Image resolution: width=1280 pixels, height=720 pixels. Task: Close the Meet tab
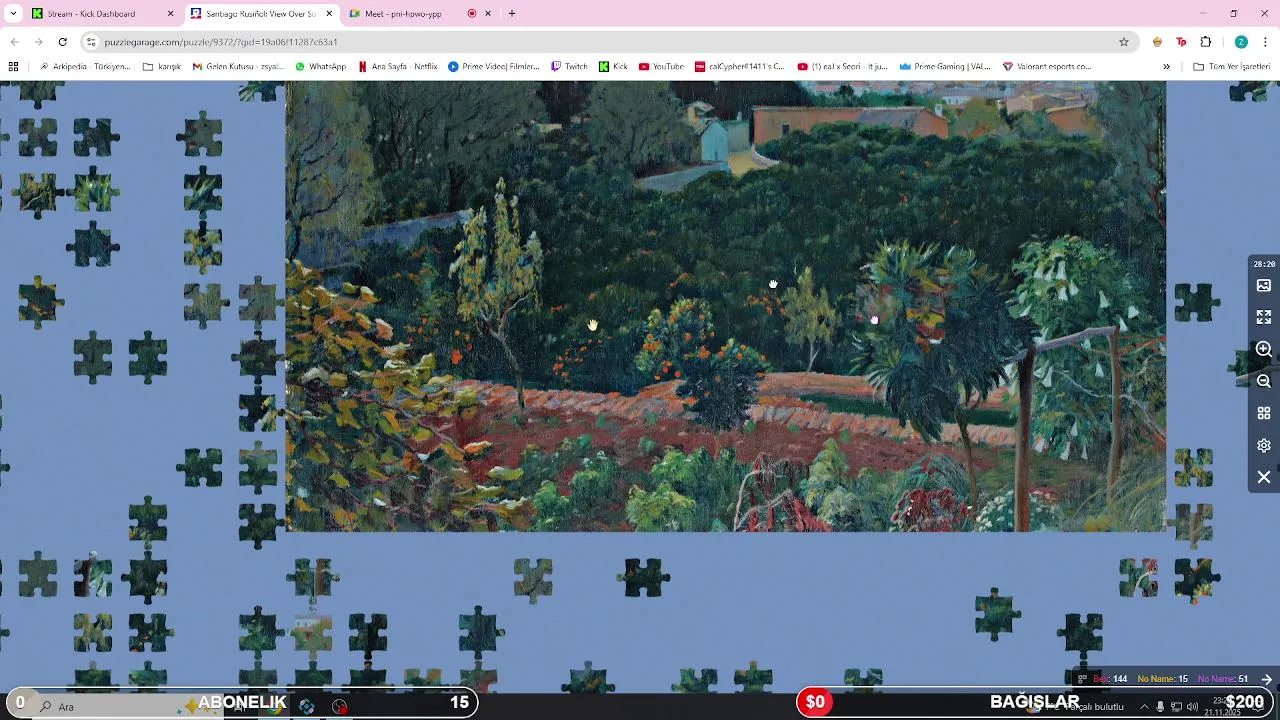[x=488, y=14]
